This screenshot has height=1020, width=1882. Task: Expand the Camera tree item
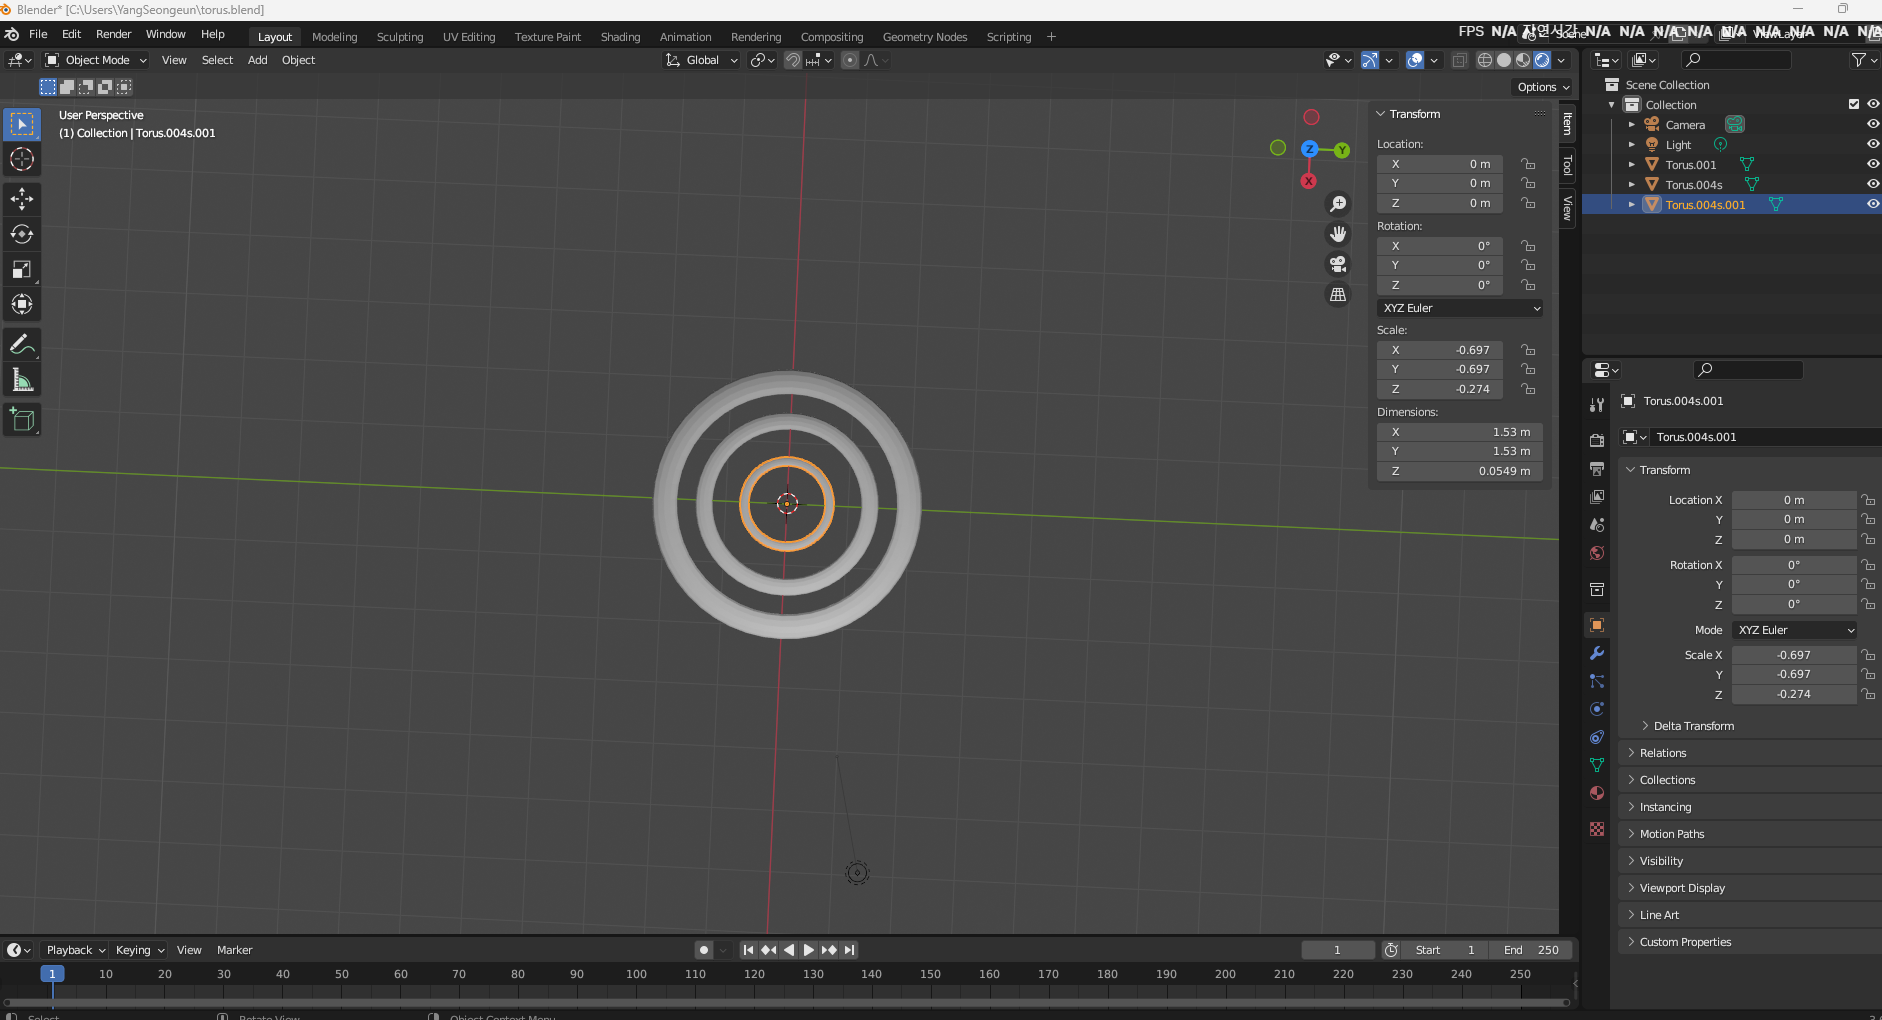(x=1632, y=125)
